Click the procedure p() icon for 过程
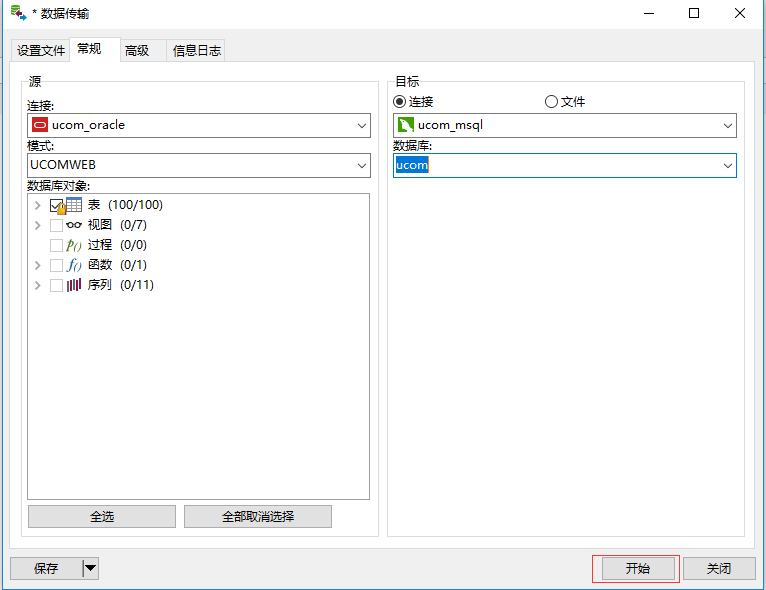The height and width of the screenshot is (590, 766). point(74,245)
